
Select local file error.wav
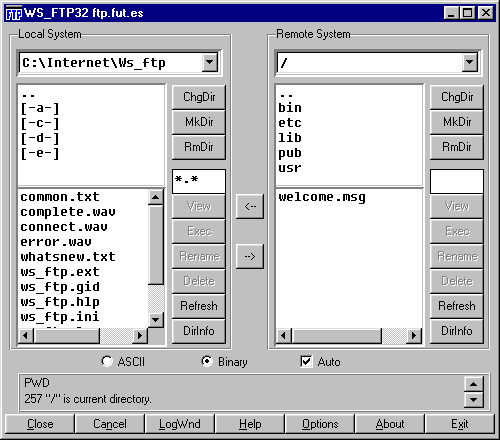(56, 242)
